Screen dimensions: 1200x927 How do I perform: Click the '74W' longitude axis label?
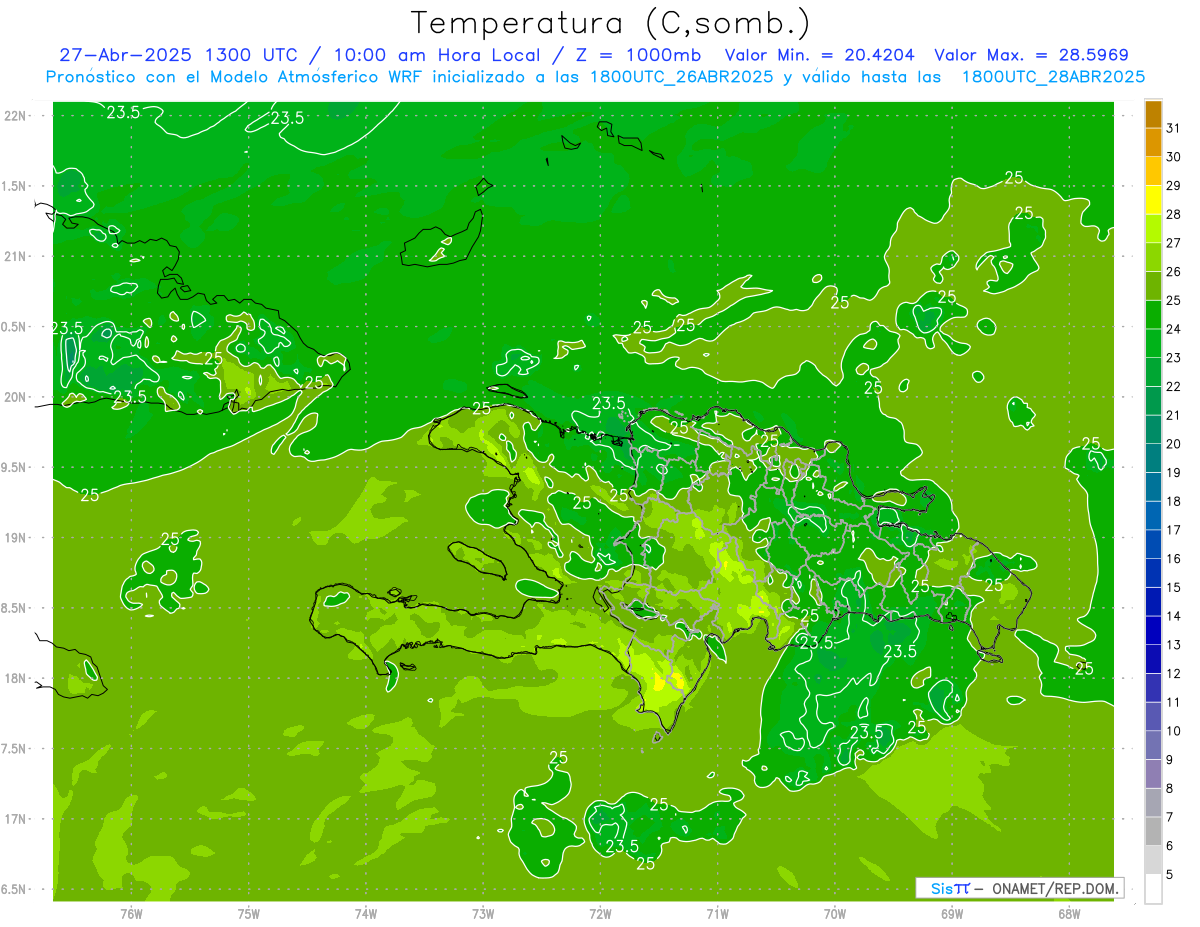tap(365, 912)
